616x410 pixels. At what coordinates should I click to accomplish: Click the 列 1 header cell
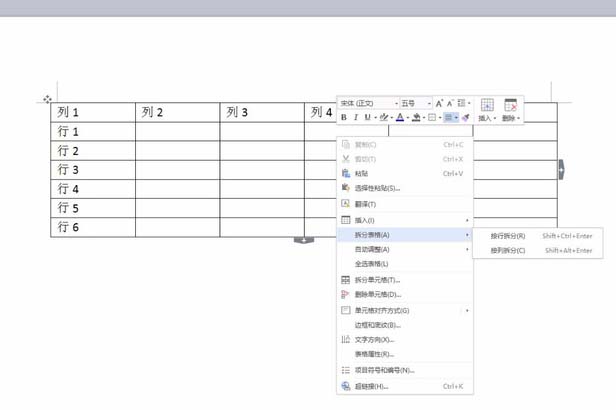(93, 112)
